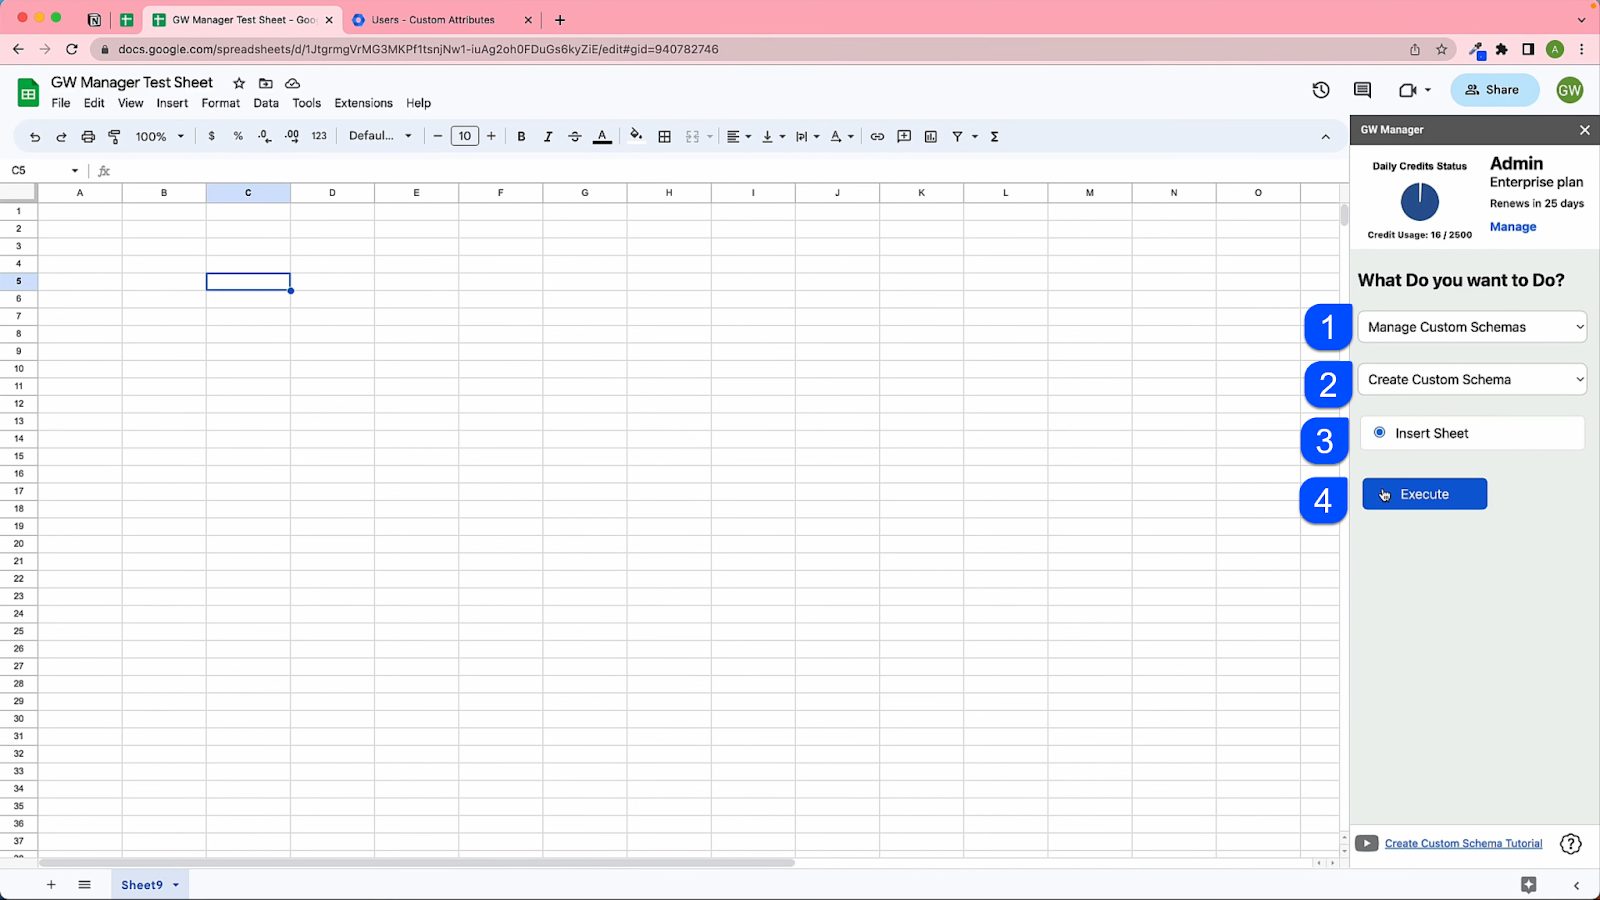Decrease font size minus button

[x=437, y=136]
